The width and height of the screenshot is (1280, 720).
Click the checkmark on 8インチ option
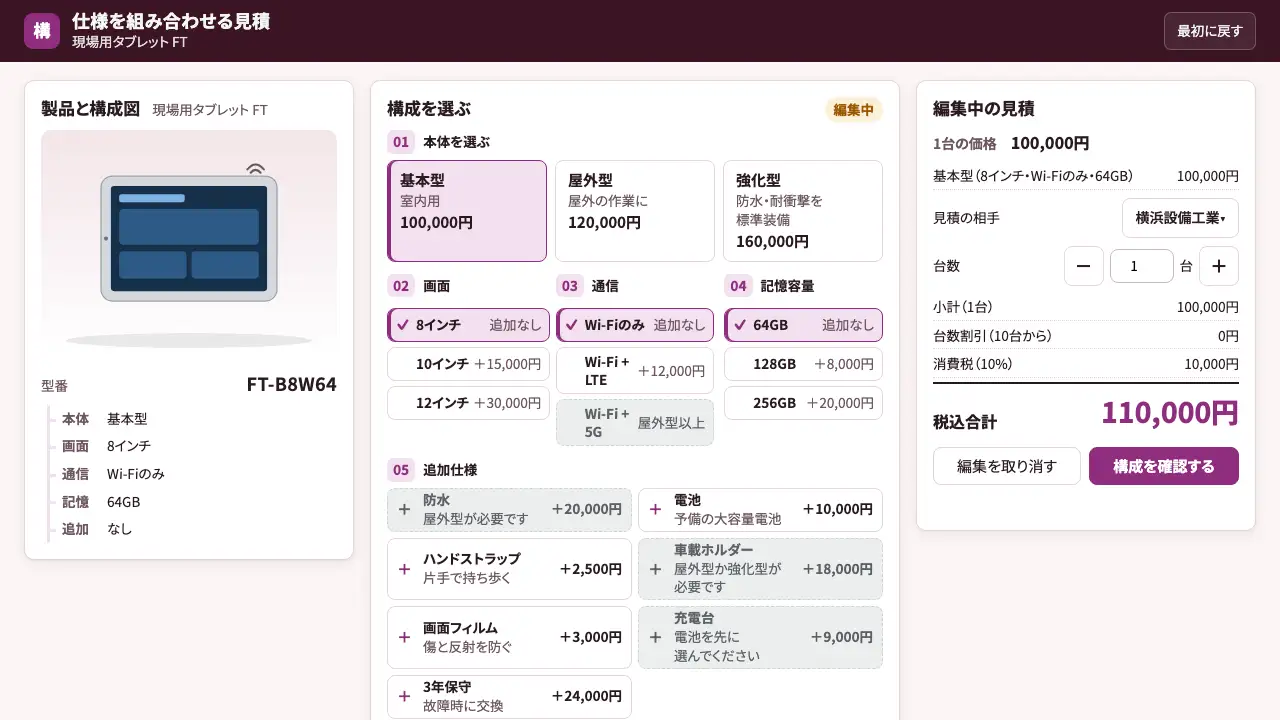tap(403, 325)
